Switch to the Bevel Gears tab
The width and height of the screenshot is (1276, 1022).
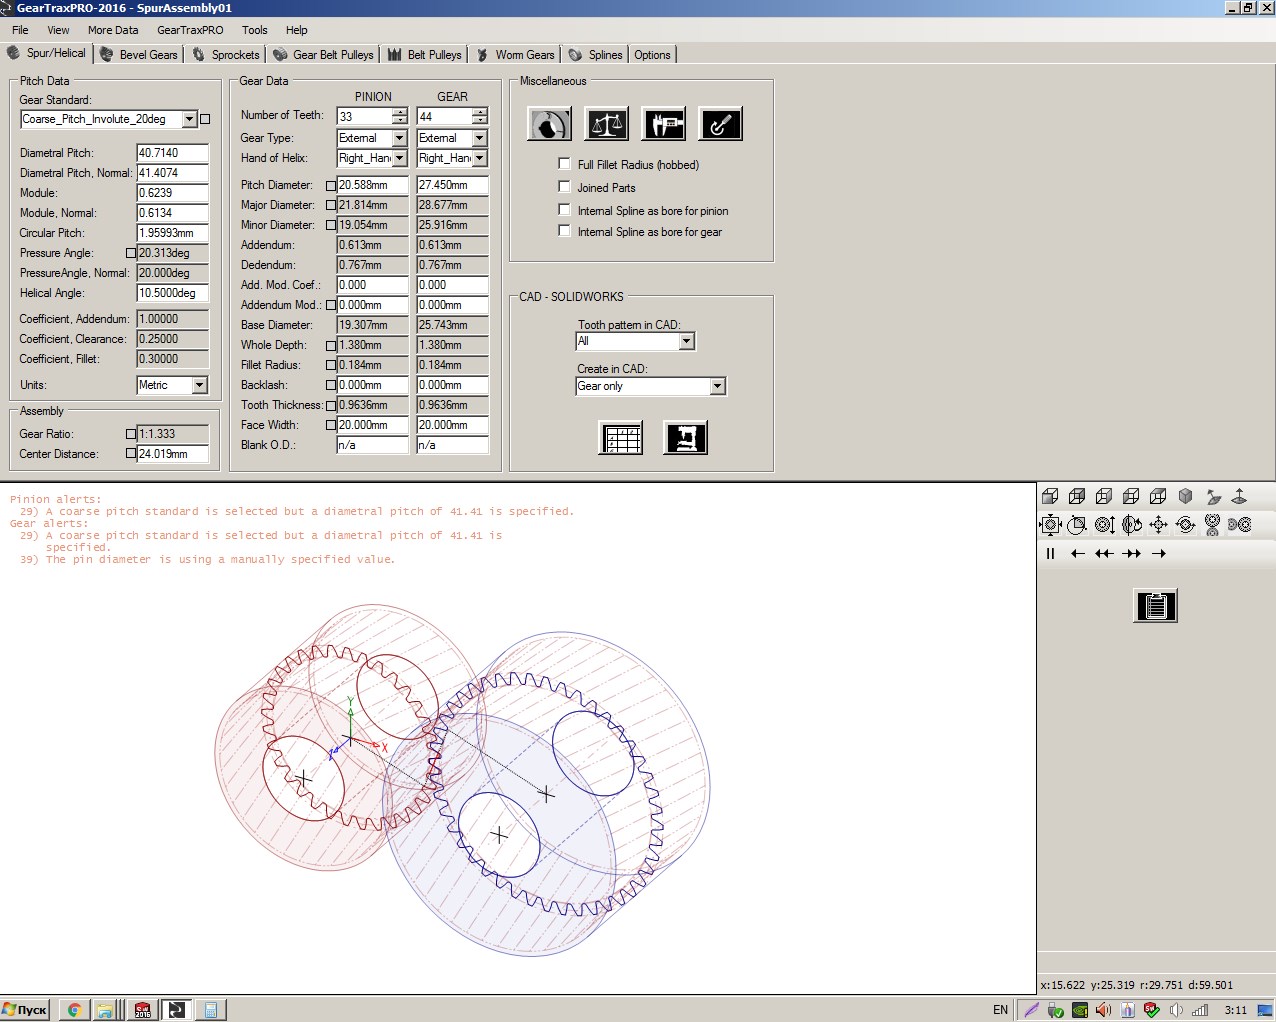(138, 55)
